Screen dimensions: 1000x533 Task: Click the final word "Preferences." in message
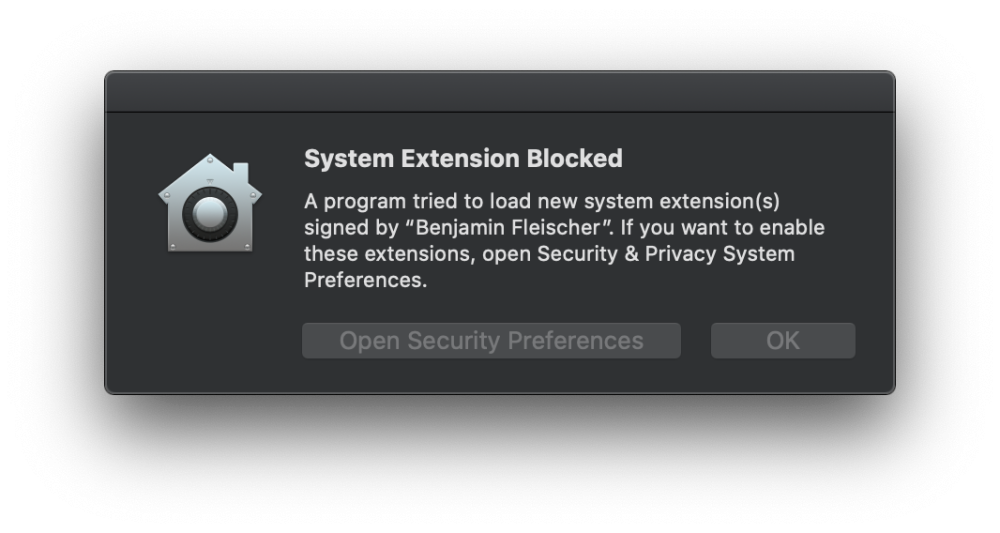[365, 281]
